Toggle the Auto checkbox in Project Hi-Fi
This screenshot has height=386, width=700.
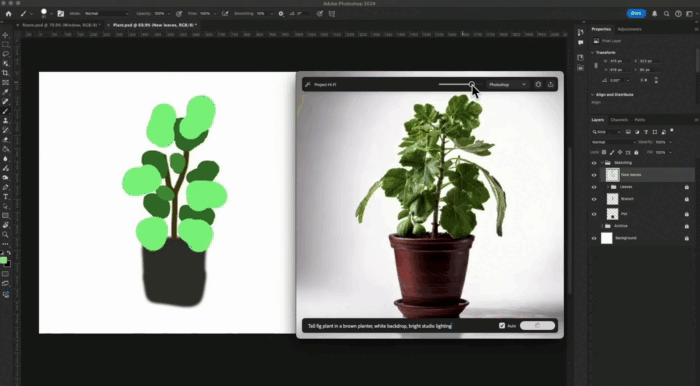502,326
